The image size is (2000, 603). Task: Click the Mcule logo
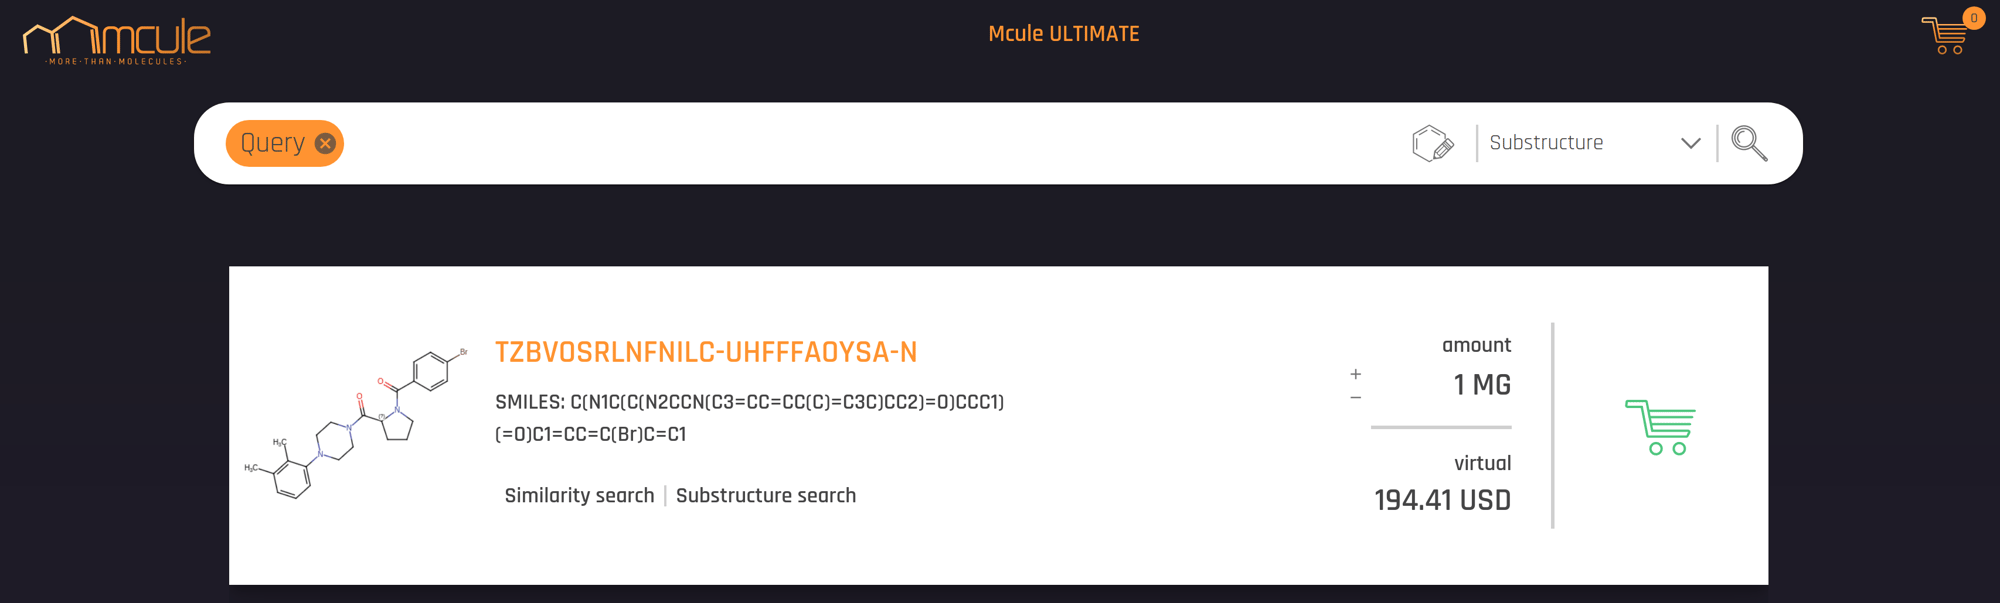click(115, 37)
